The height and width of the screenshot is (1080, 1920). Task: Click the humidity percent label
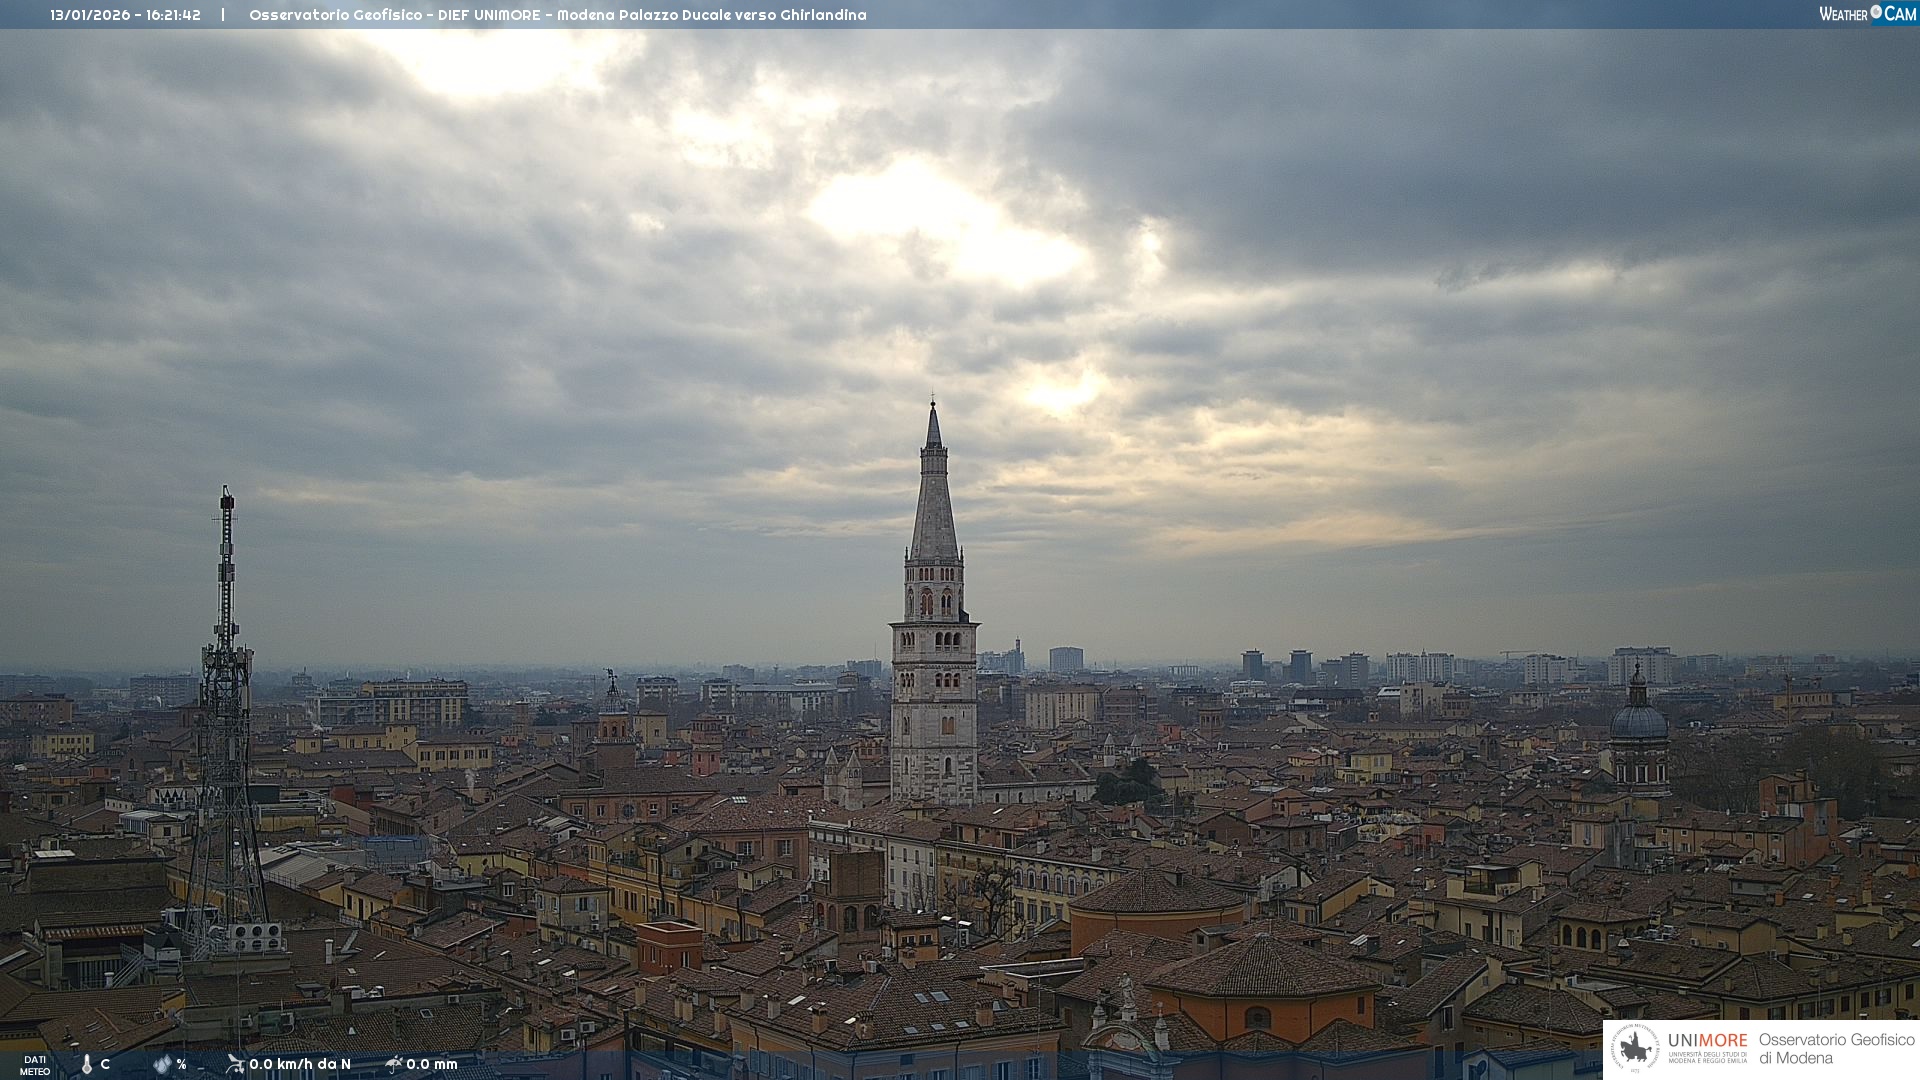181,1064
